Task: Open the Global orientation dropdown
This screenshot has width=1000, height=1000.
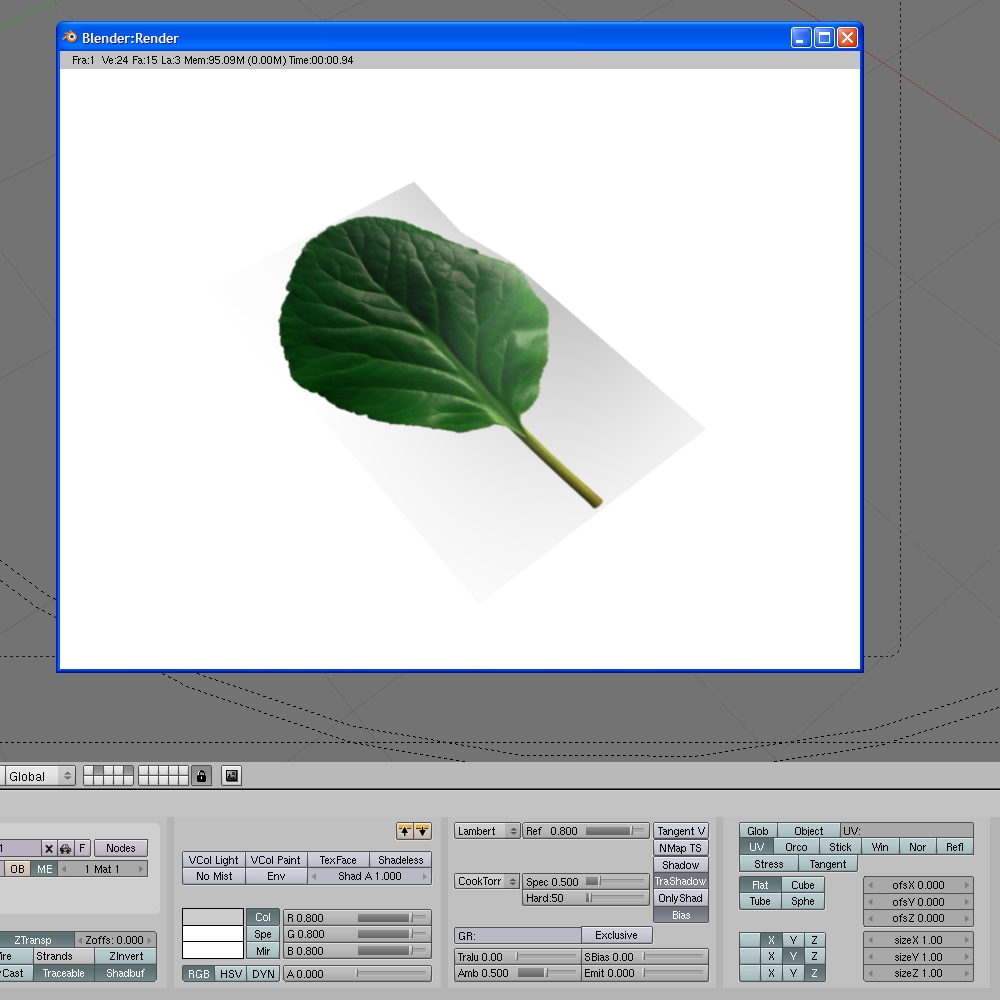Action: (x=40, y=776)
